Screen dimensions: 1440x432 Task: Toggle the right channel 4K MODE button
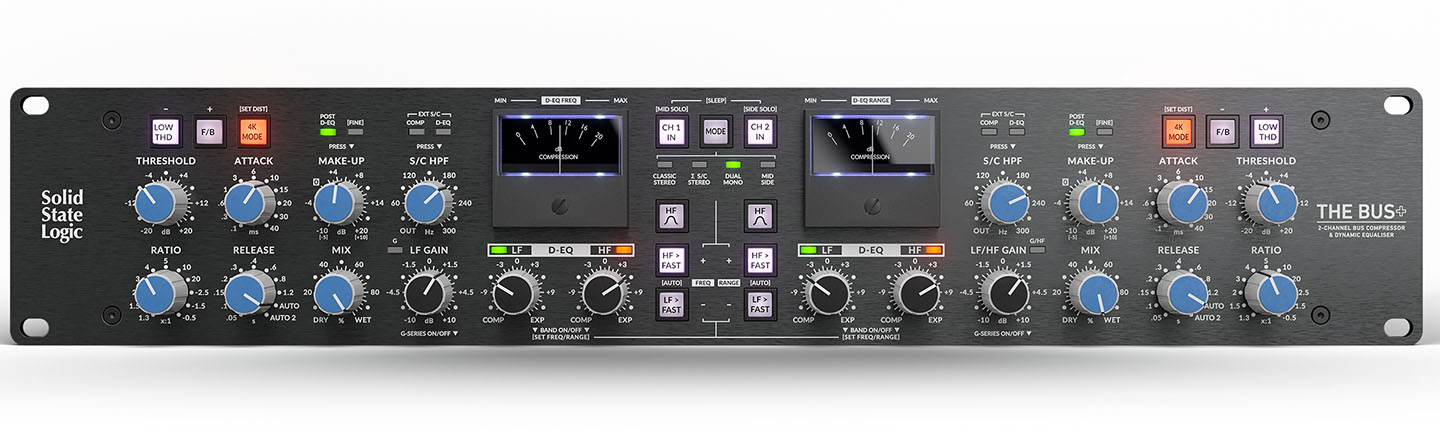coord(1179,130)
